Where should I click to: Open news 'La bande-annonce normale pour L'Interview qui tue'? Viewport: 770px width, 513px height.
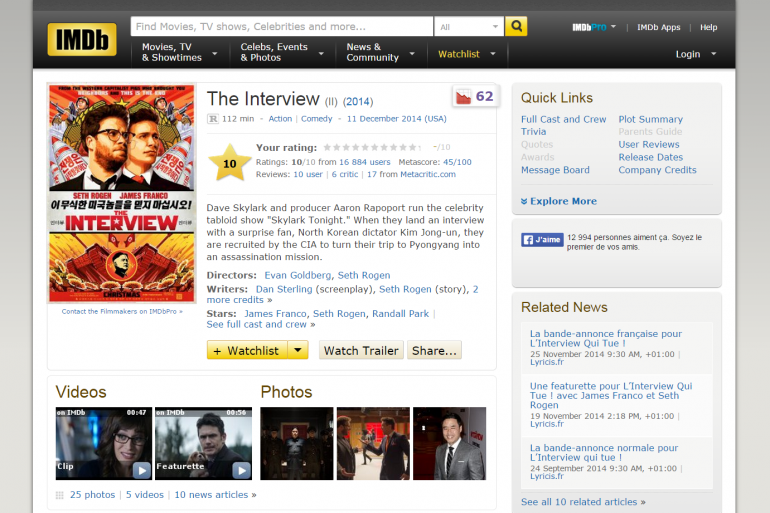coord(604,453)
